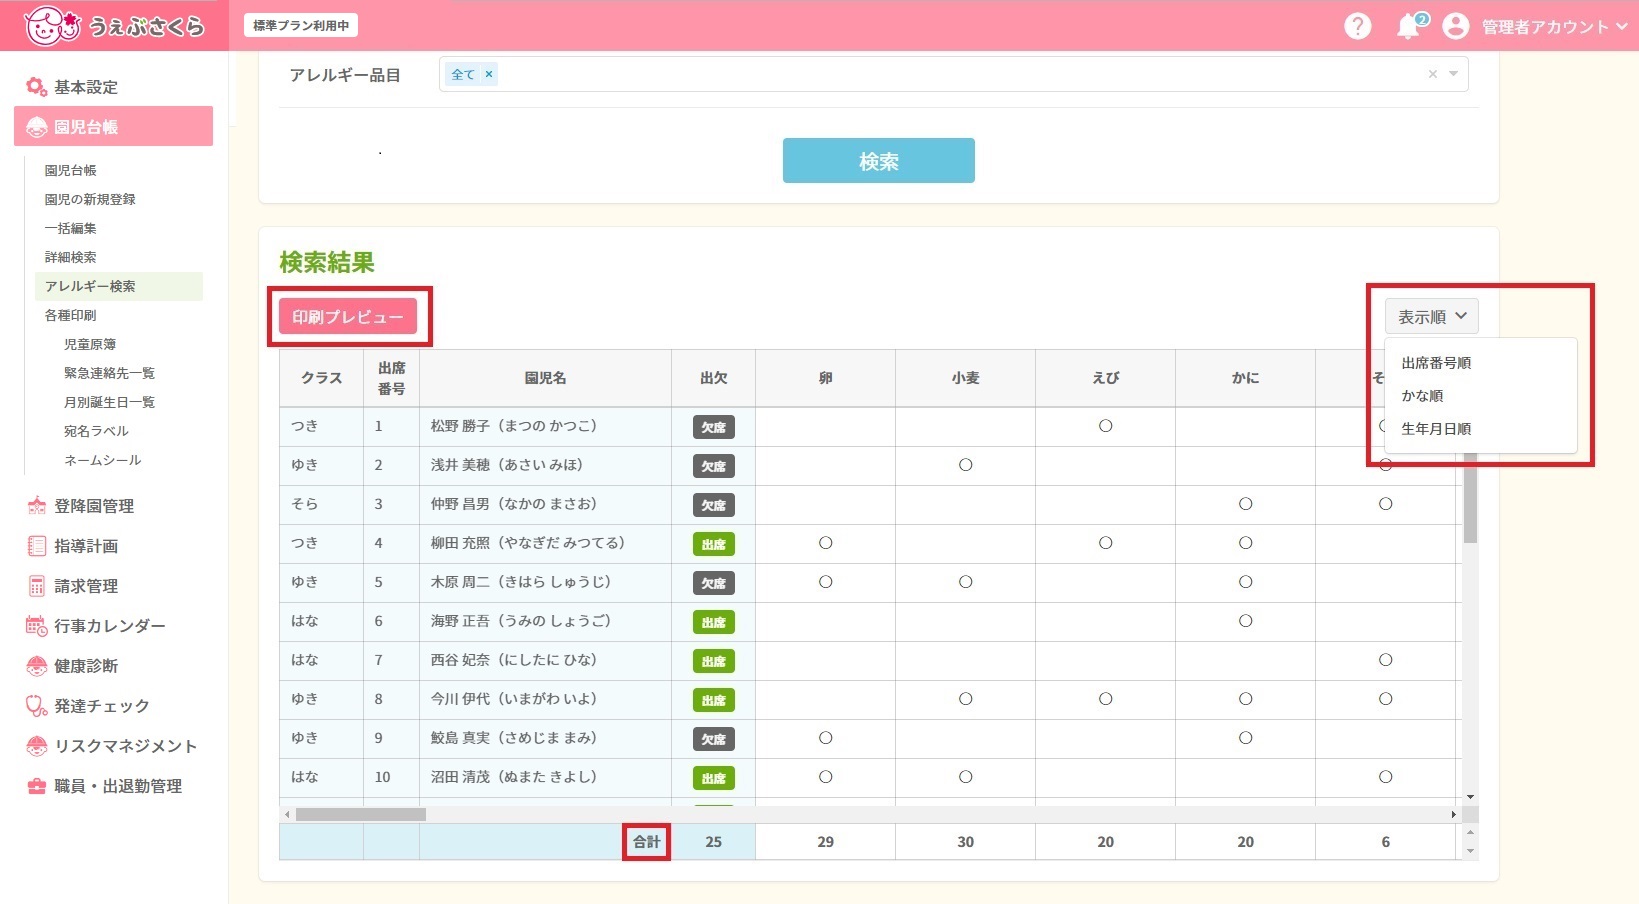The width and height of the screenshot is (1639, 904).
Task: Click the results horizontal scrollbar thumb
Action: 361,814
